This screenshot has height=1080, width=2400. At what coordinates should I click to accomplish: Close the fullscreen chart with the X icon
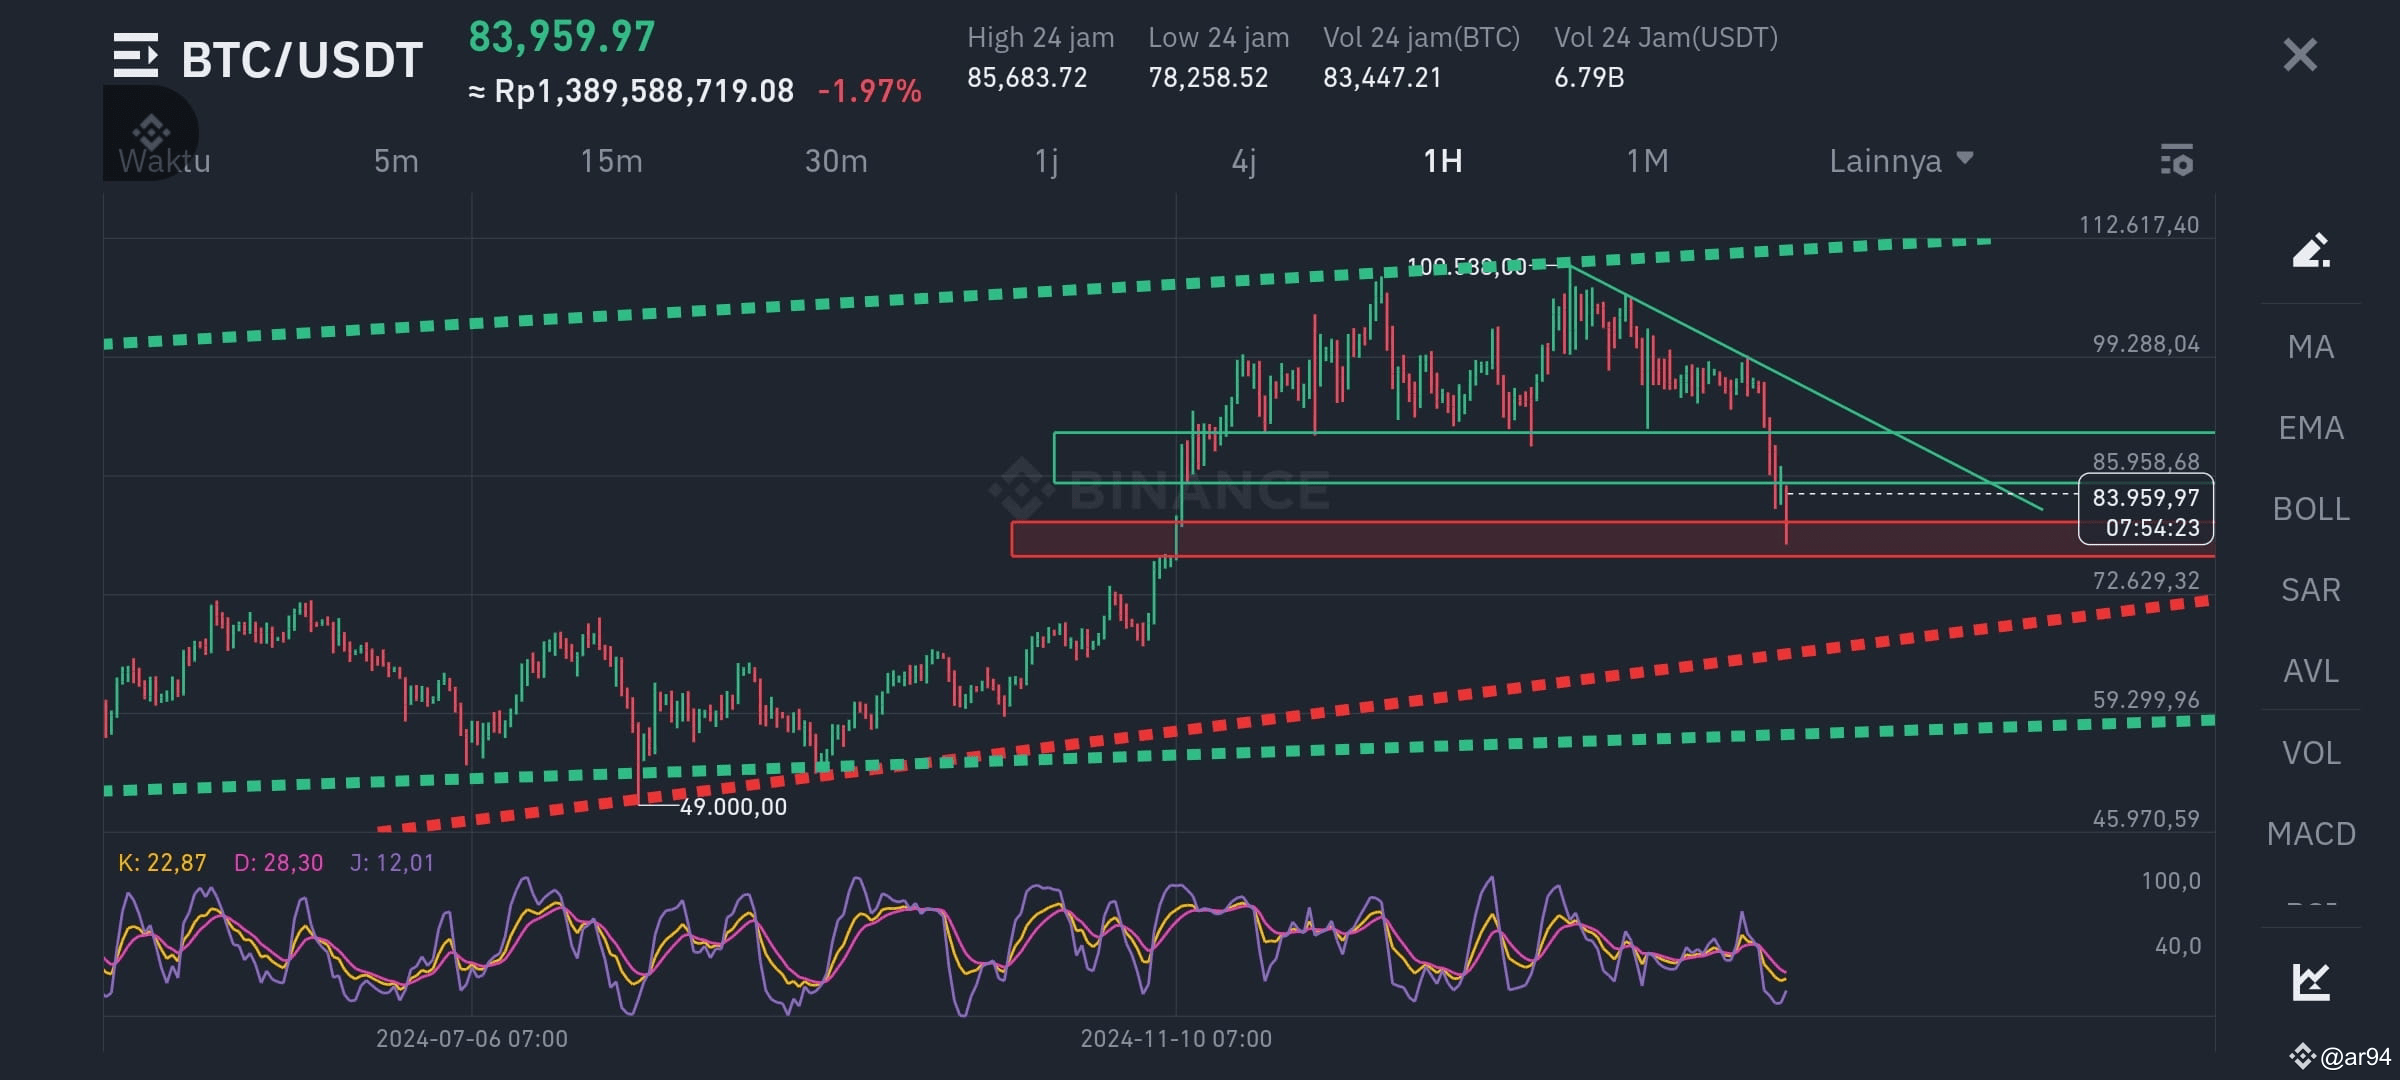point(2299,53)
